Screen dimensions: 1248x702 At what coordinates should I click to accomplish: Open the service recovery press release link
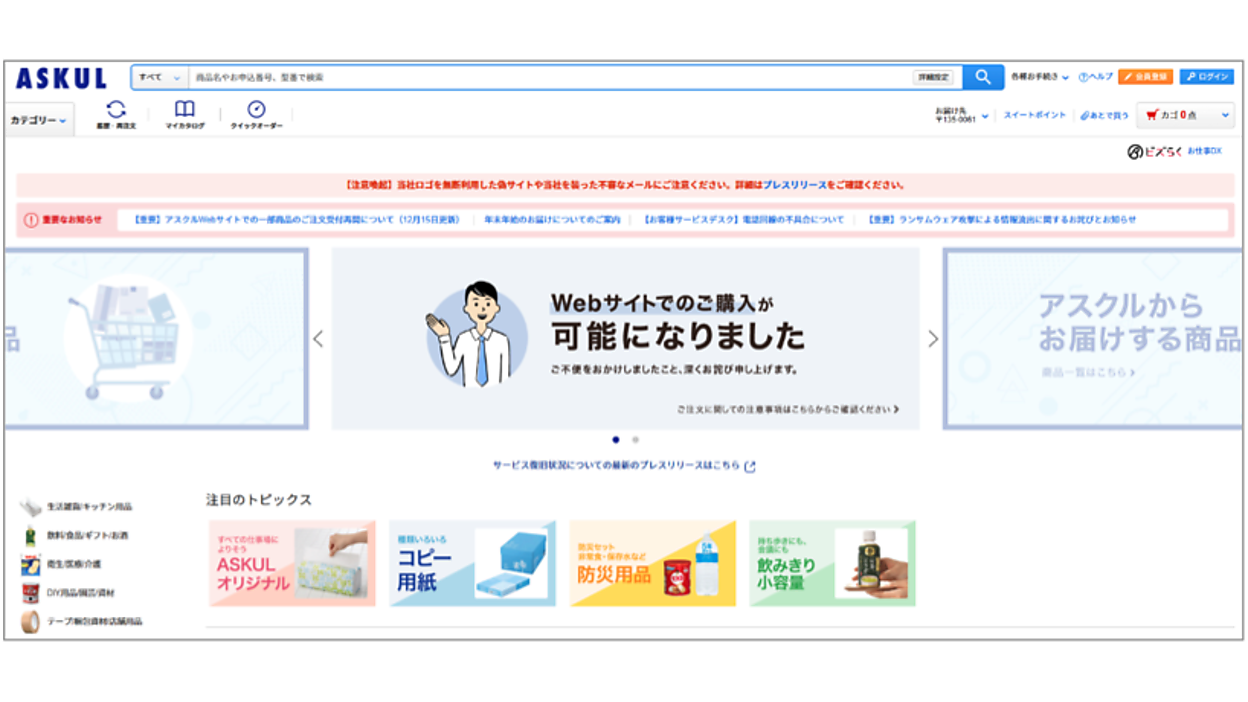[617, 466]
